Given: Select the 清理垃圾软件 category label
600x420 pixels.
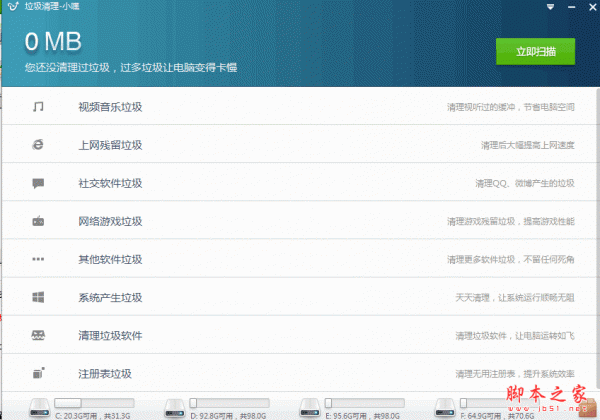Looking at the screenshot, I should coord(110,335).
